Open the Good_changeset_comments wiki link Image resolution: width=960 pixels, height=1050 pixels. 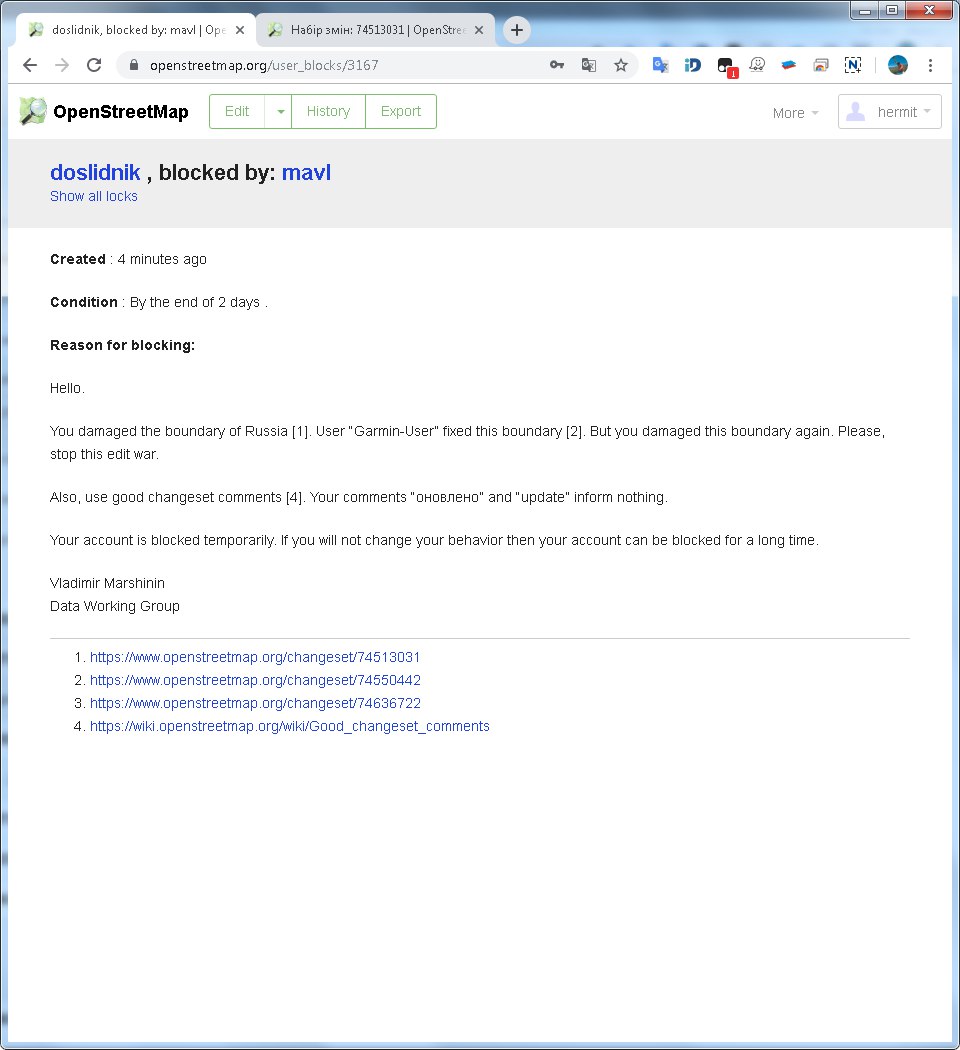290,726
